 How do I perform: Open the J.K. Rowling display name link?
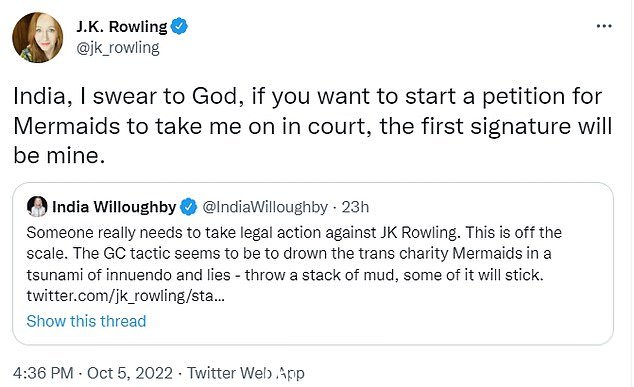point(121,27)
